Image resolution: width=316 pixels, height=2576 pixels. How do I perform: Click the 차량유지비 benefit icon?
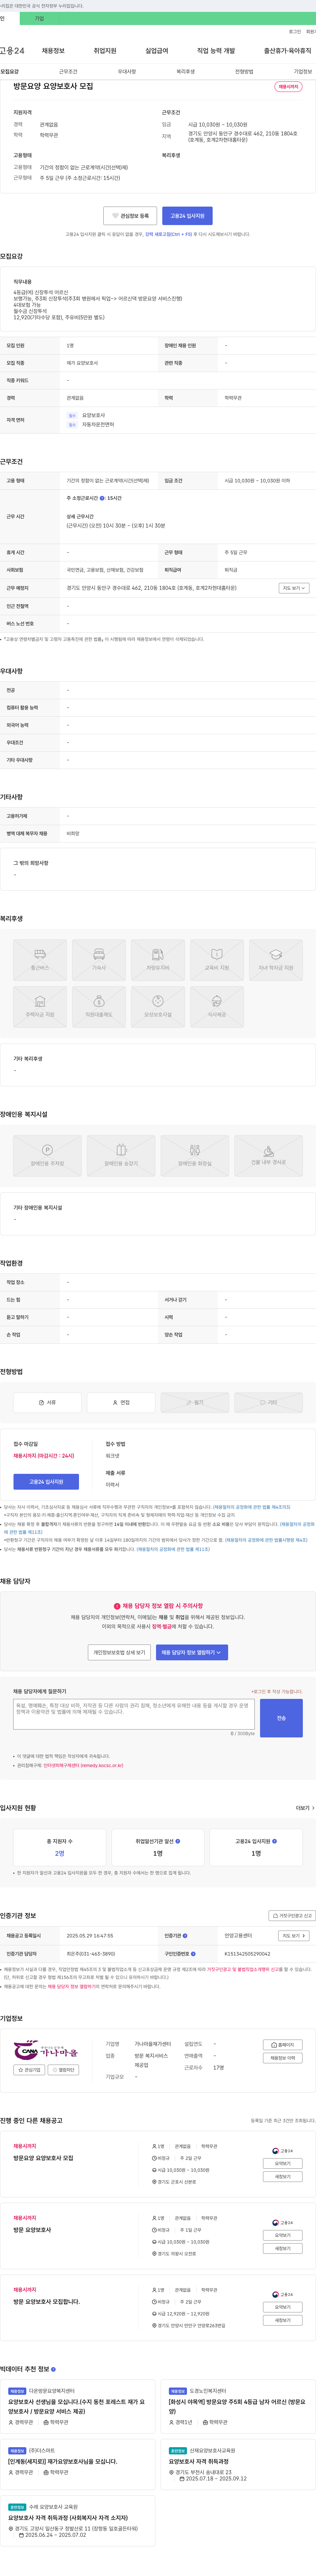158,960
